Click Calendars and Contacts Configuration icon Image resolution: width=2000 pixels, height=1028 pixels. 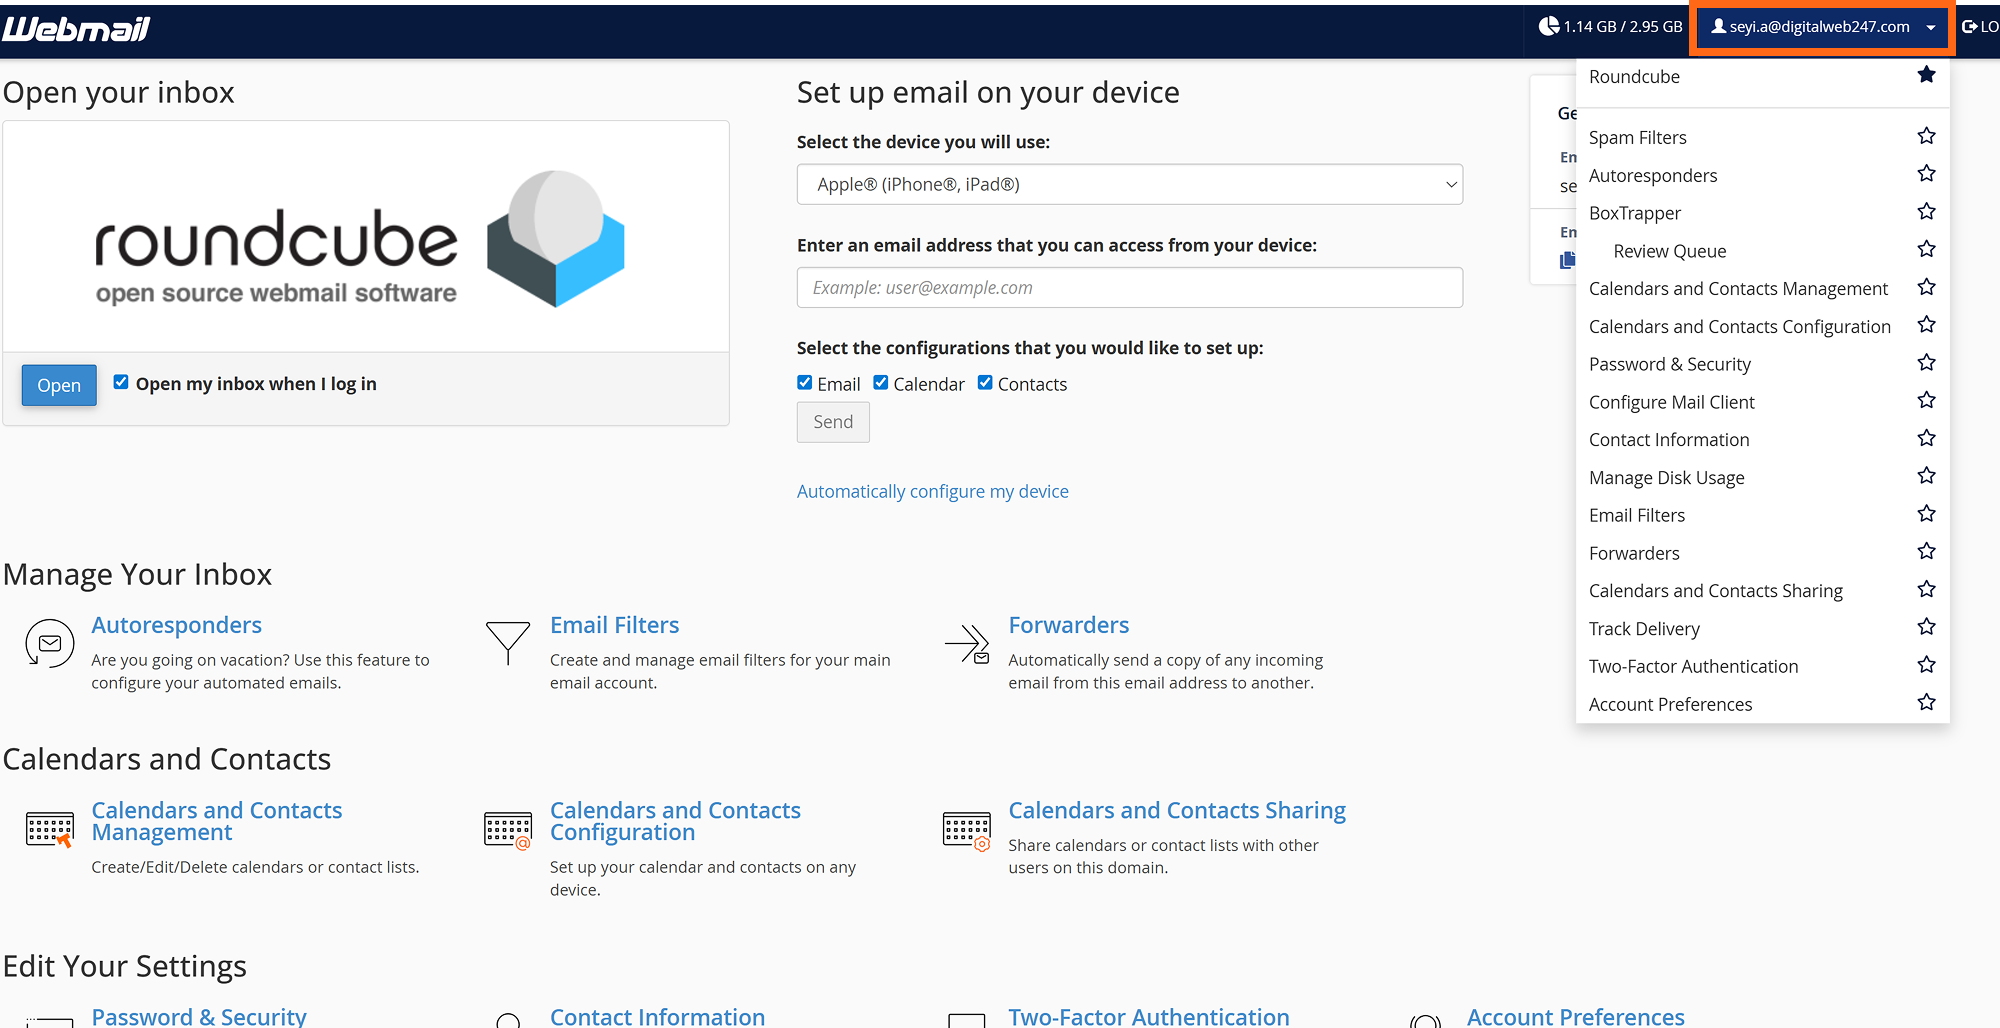[x=508, y=830]
